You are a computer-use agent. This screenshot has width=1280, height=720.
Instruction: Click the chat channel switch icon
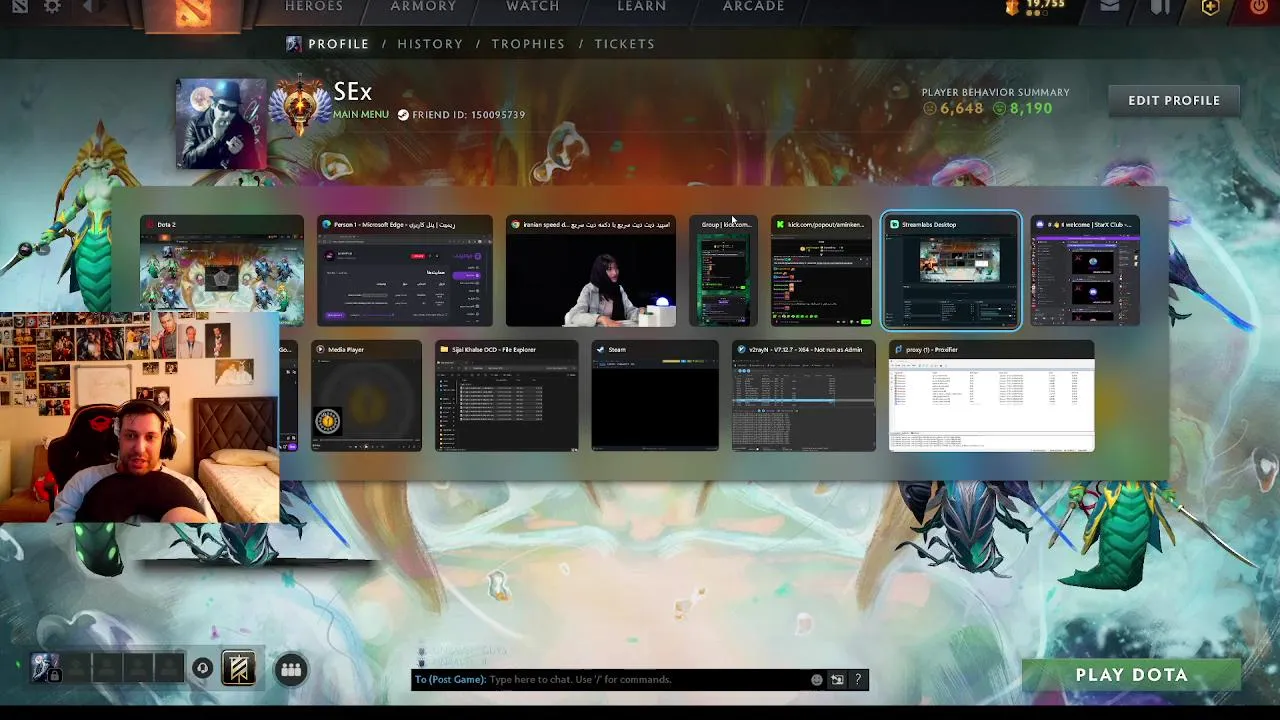pos(837,680)
